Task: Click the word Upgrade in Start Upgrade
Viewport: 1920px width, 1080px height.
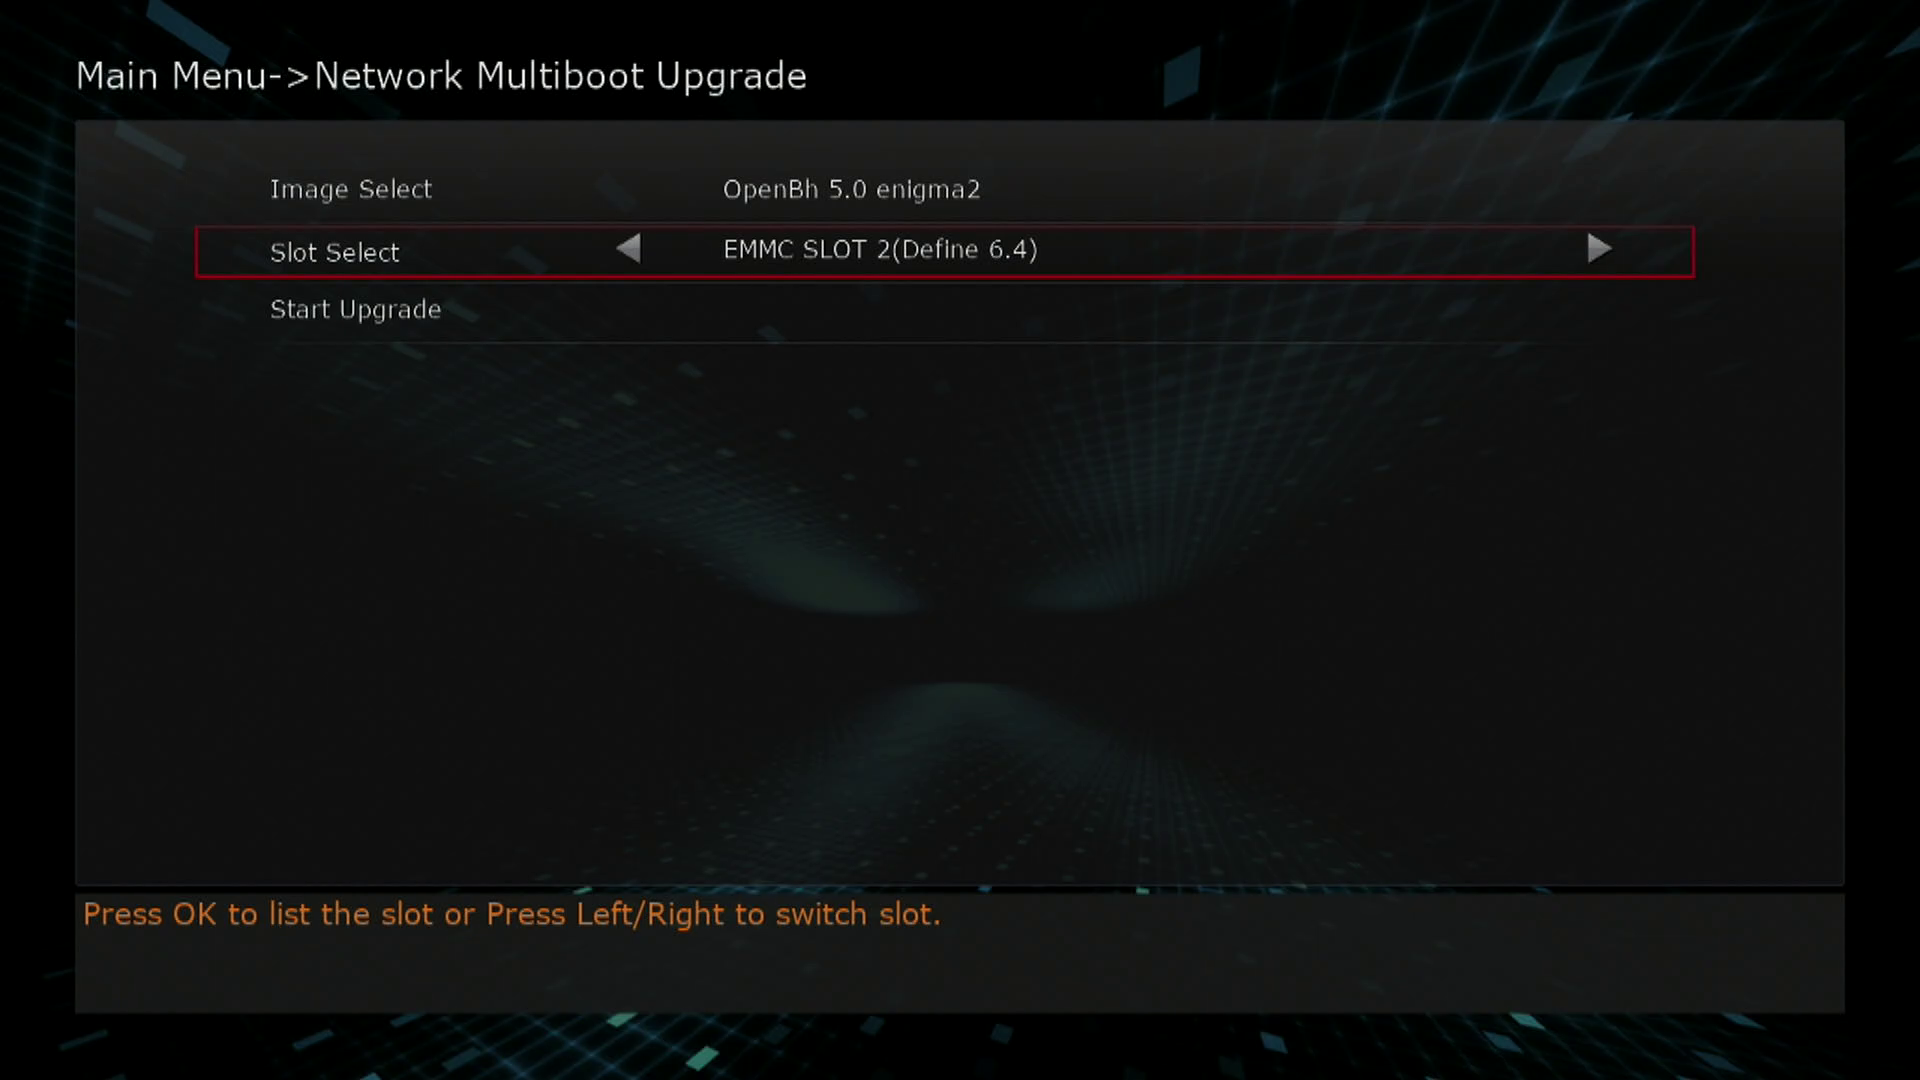Action: 390,310
